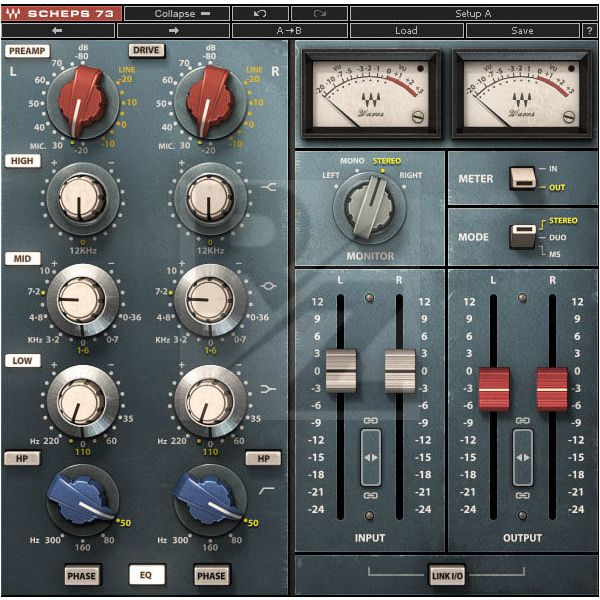Click the input section bottom LED

pos(369,515)
